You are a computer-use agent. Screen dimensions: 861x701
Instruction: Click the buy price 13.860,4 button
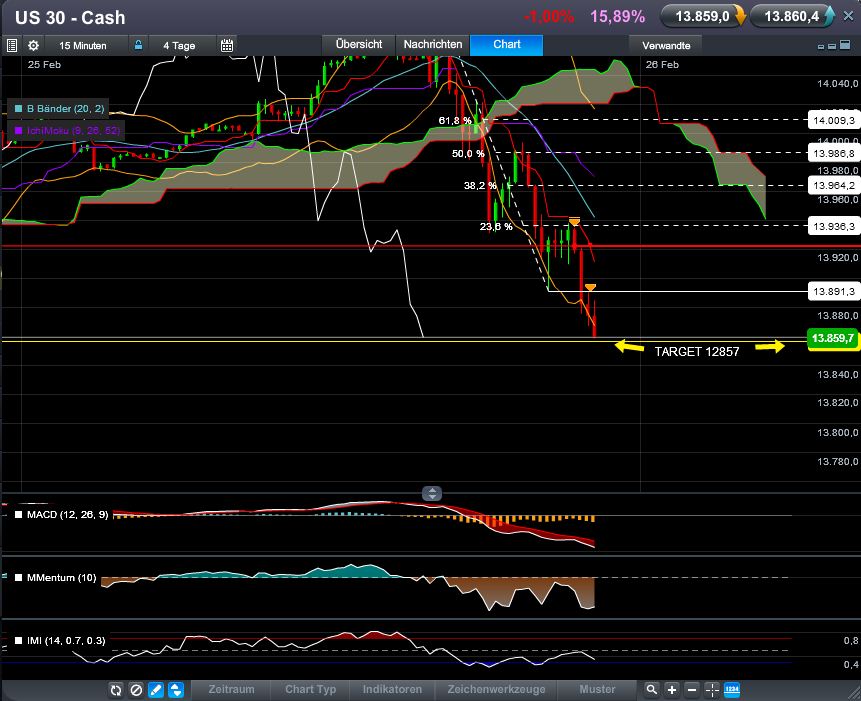click(x=793, y=16)
